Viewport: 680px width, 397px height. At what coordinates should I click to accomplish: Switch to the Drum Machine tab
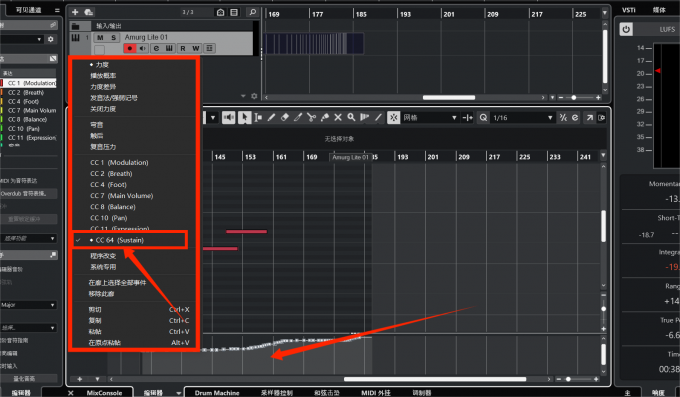click(x=217, y=392)
